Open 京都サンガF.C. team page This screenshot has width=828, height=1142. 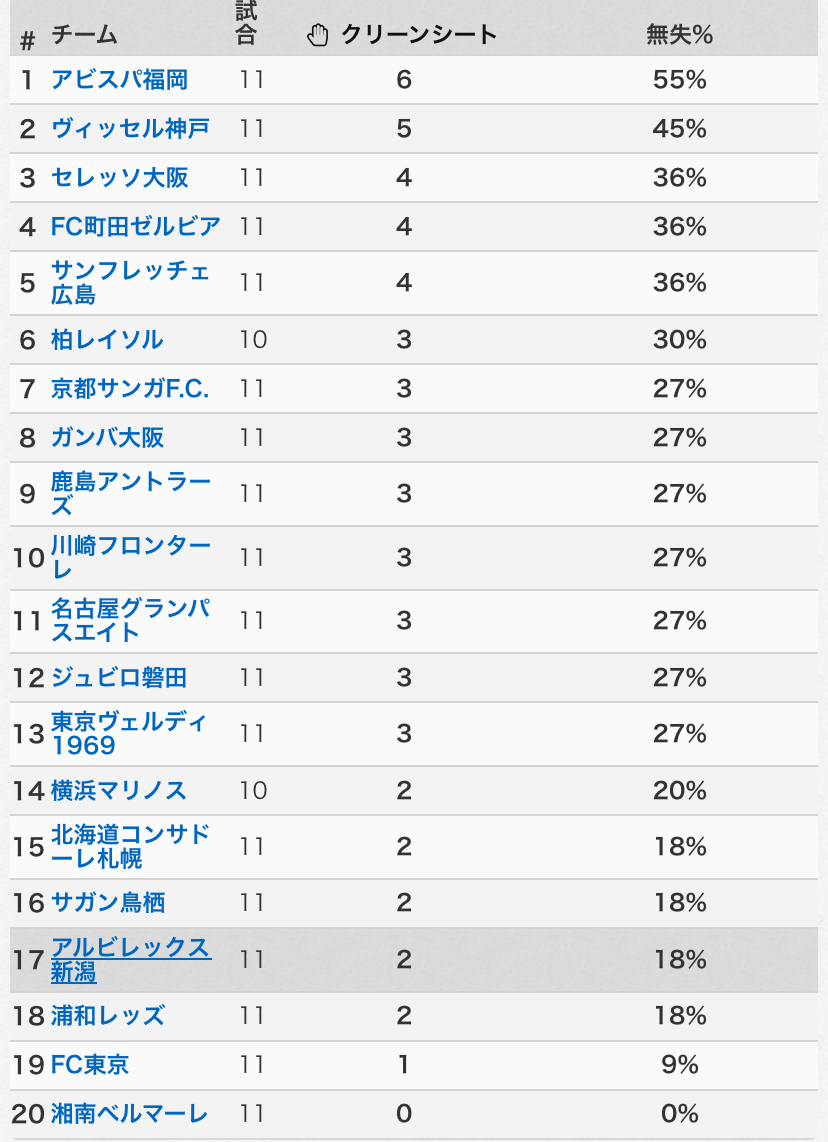[130, 388]
